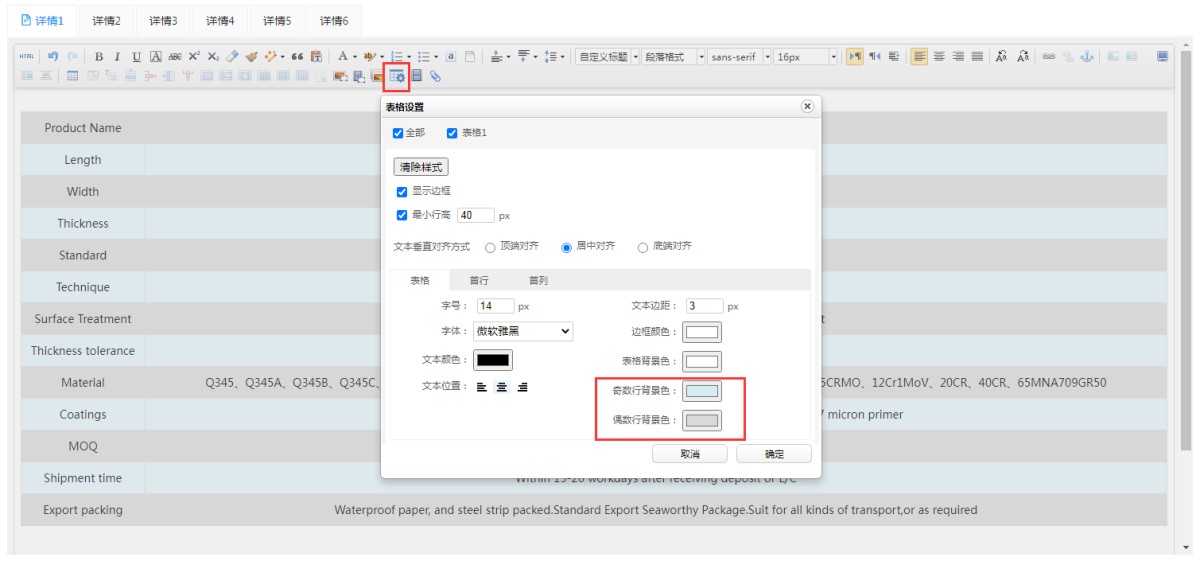Pick 文本颜色 black color swatch
The width and height of the screenshot is (1200, 561).
click(492, 360)
